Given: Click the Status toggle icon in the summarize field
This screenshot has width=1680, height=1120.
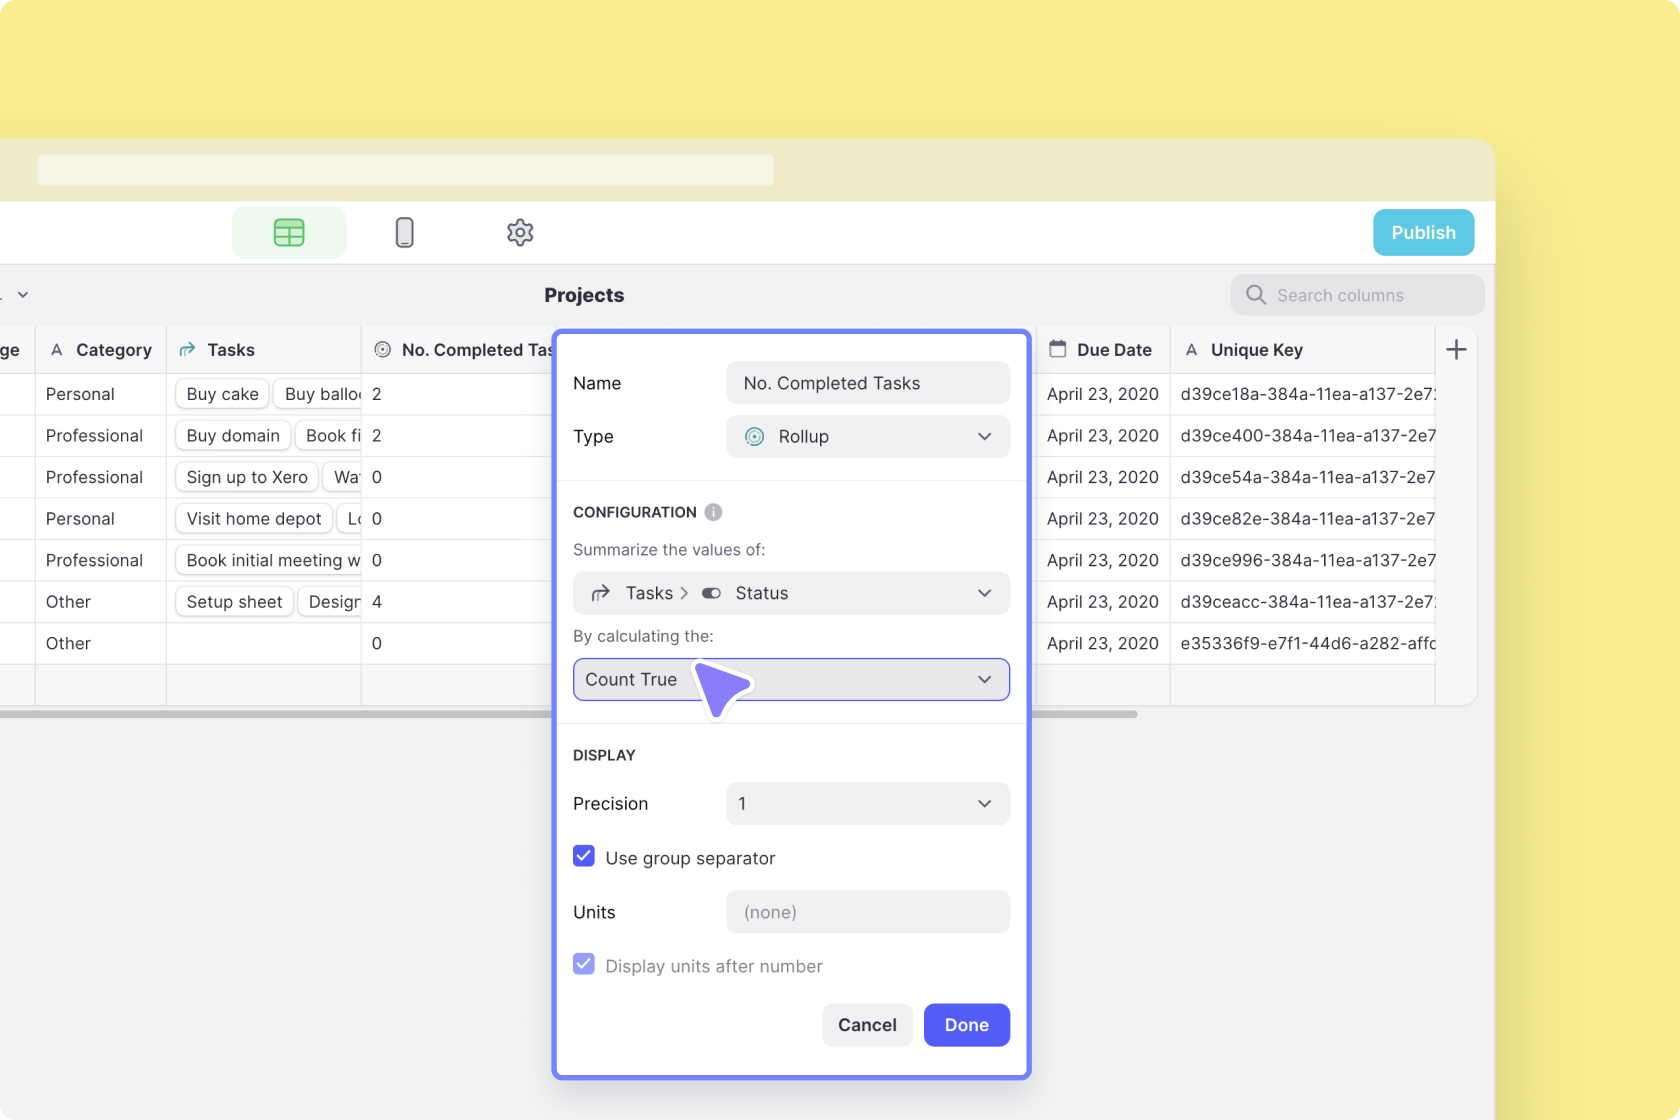Looking at the screenshot, I should point(711,593).
